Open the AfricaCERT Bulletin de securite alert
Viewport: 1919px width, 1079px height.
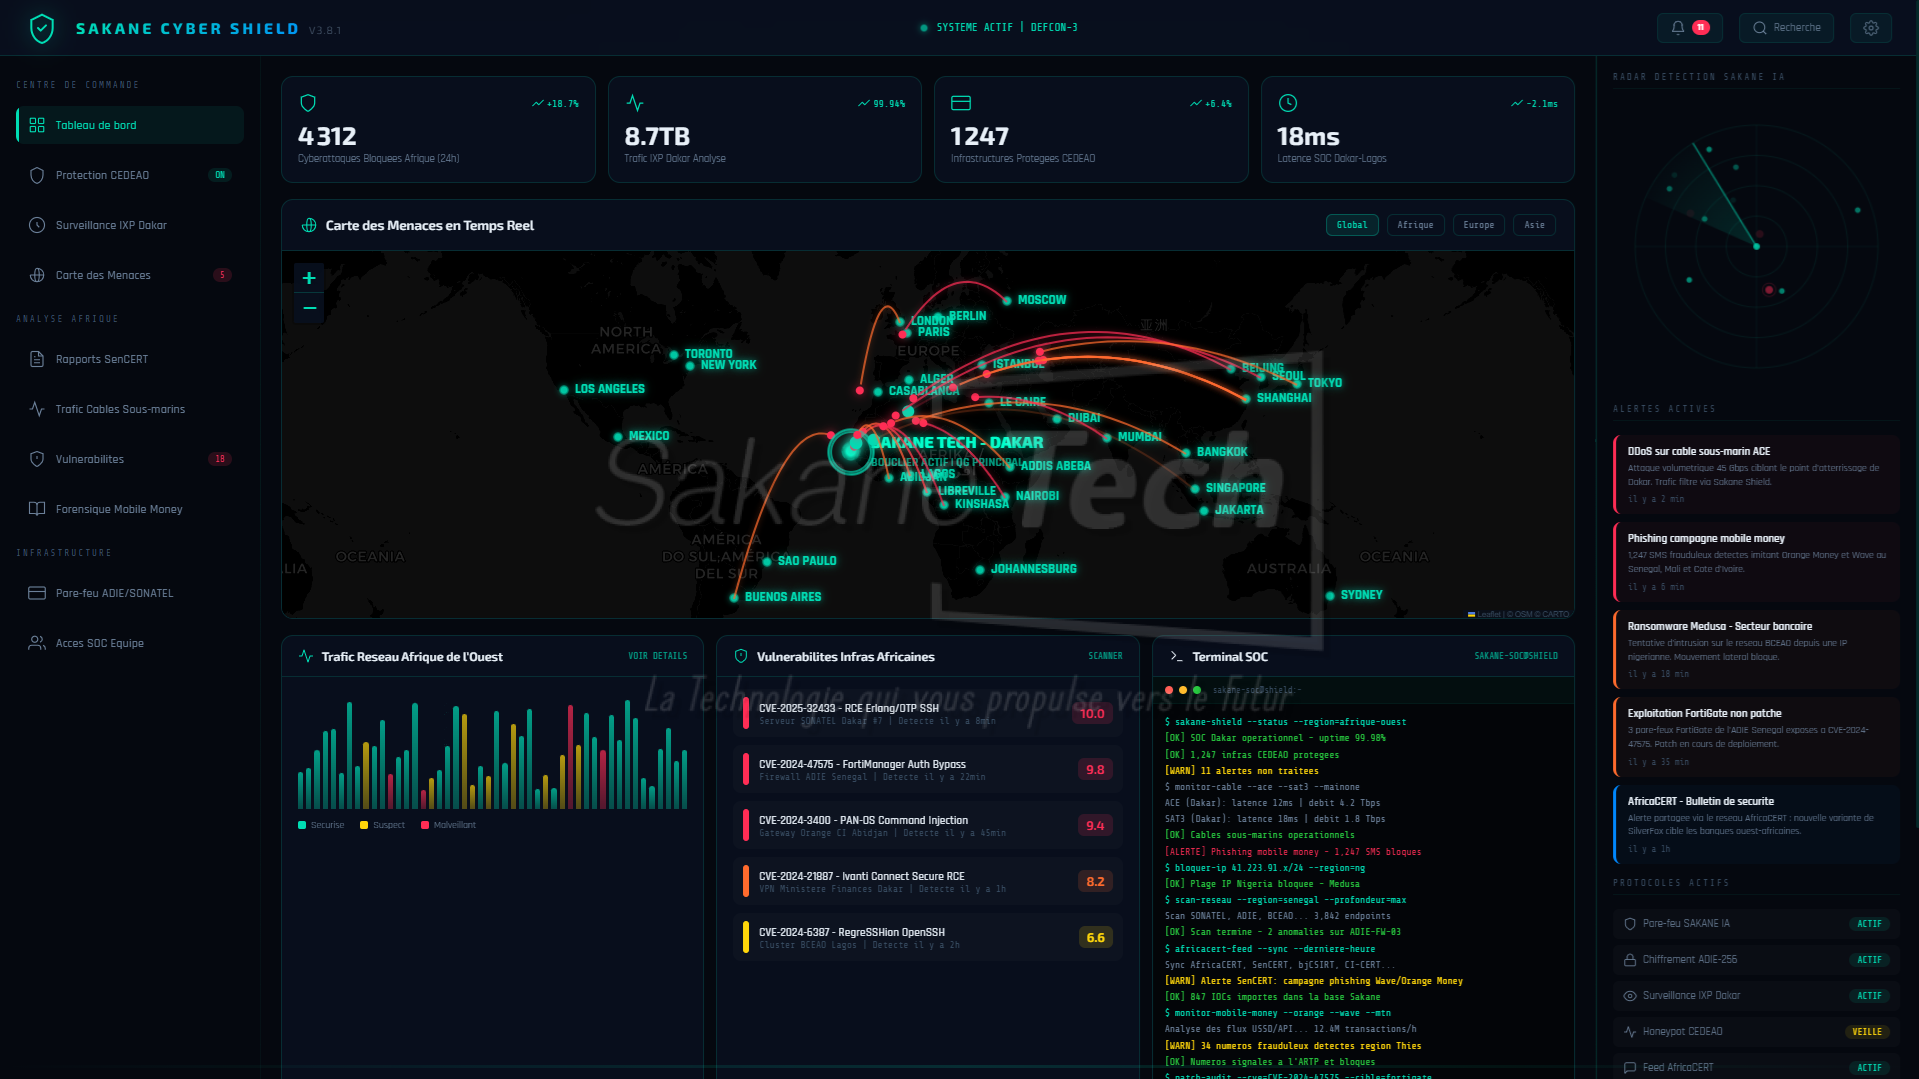[x=1756, y=824]
